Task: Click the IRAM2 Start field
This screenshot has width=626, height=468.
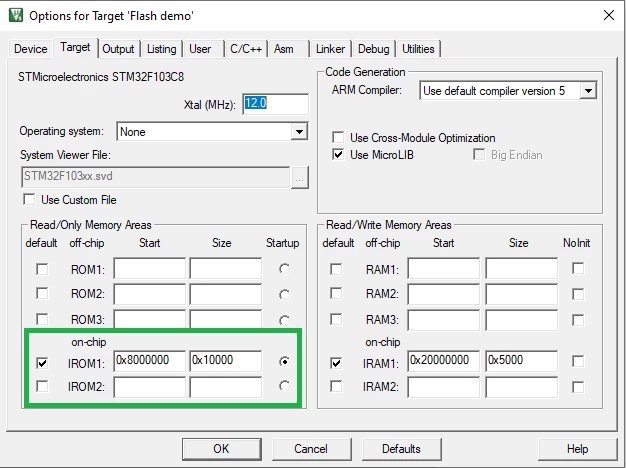Action: click(444, 387)
